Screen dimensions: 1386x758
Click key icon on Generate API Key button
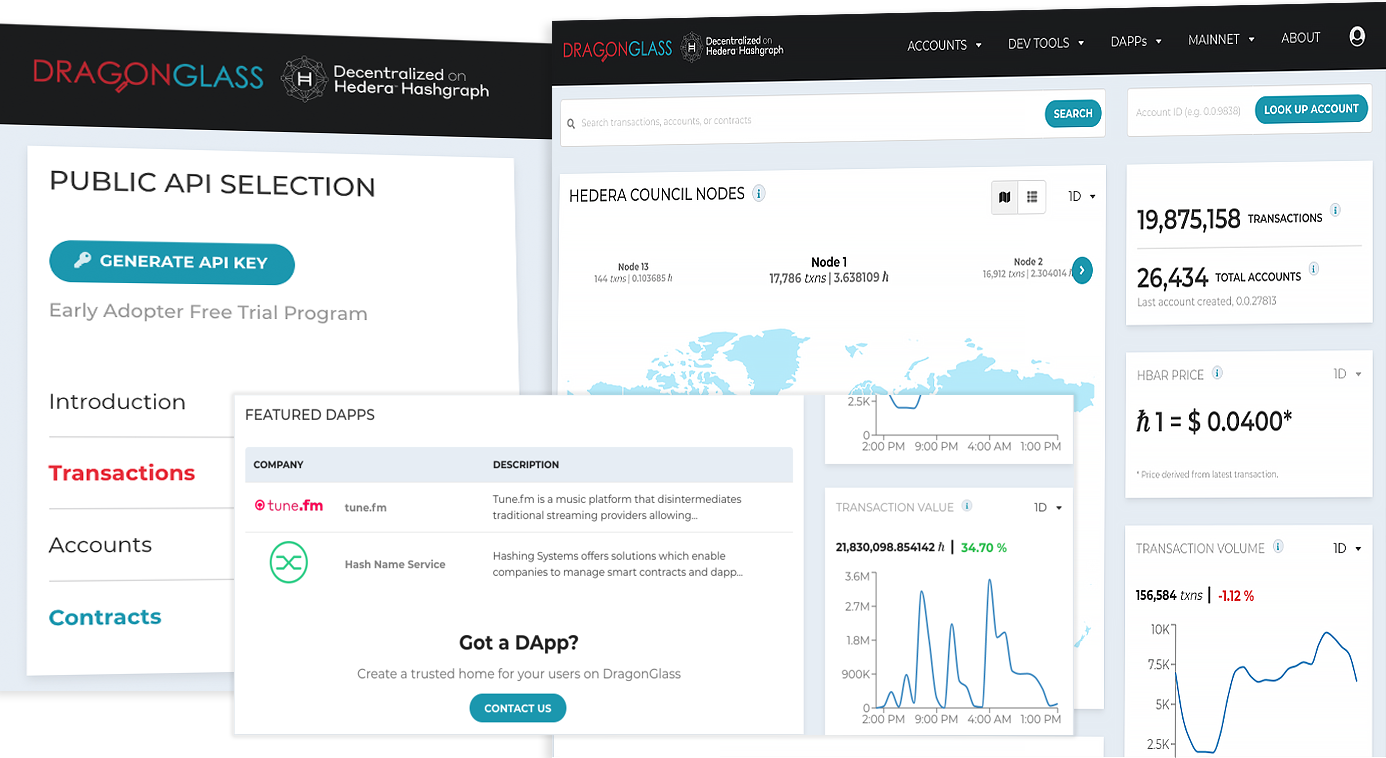pyautogui.click(x=82, y=261)
